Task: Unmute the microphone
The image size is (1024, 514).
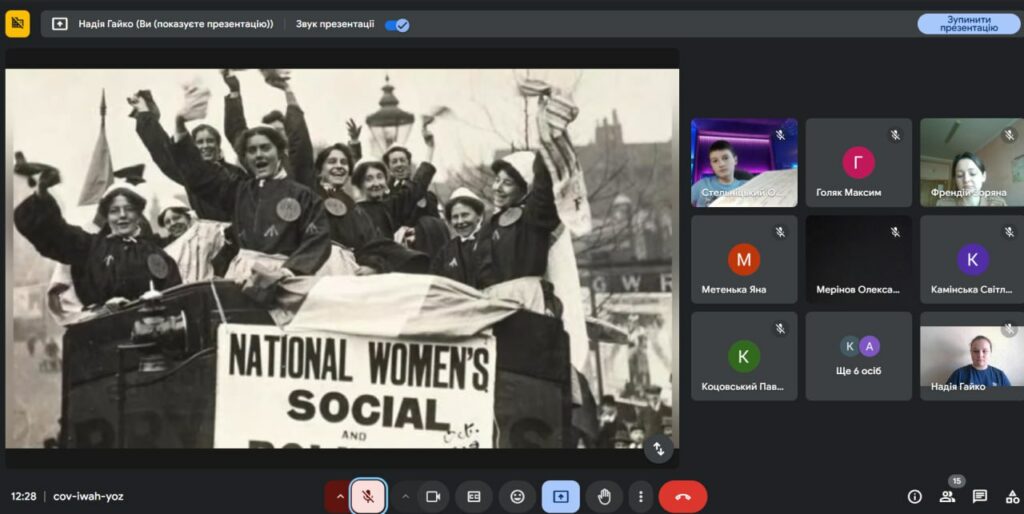Action: click(368, 496)
